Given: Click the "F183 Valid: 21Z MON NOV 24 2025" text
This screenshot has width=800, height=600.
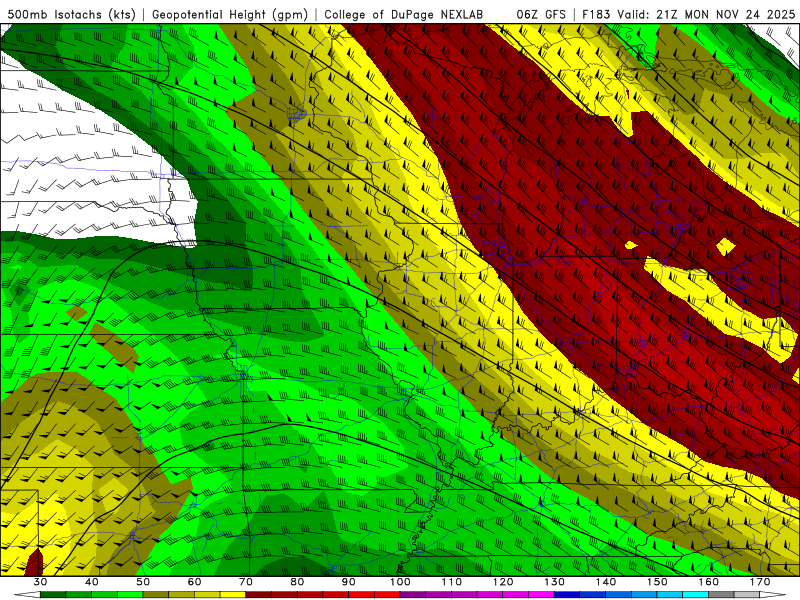Looking at the screenshot, I should click(688, 14).
